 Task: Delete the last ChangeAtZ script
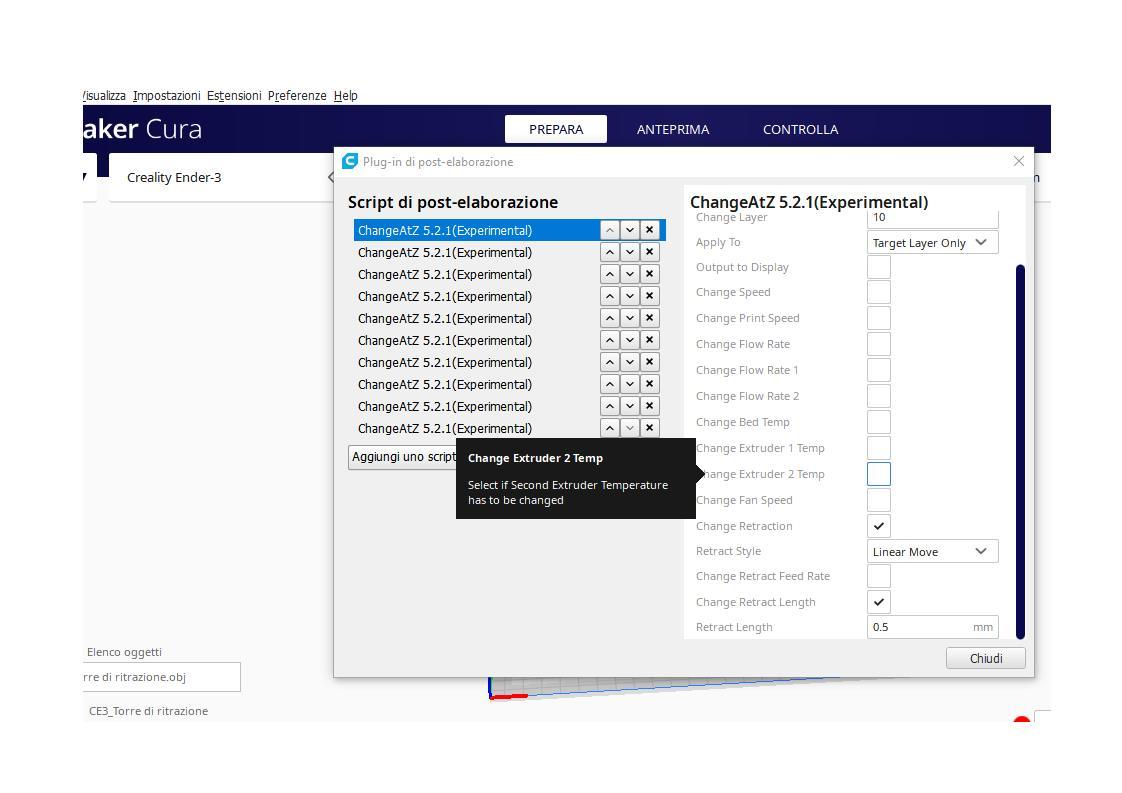point(649,428)
